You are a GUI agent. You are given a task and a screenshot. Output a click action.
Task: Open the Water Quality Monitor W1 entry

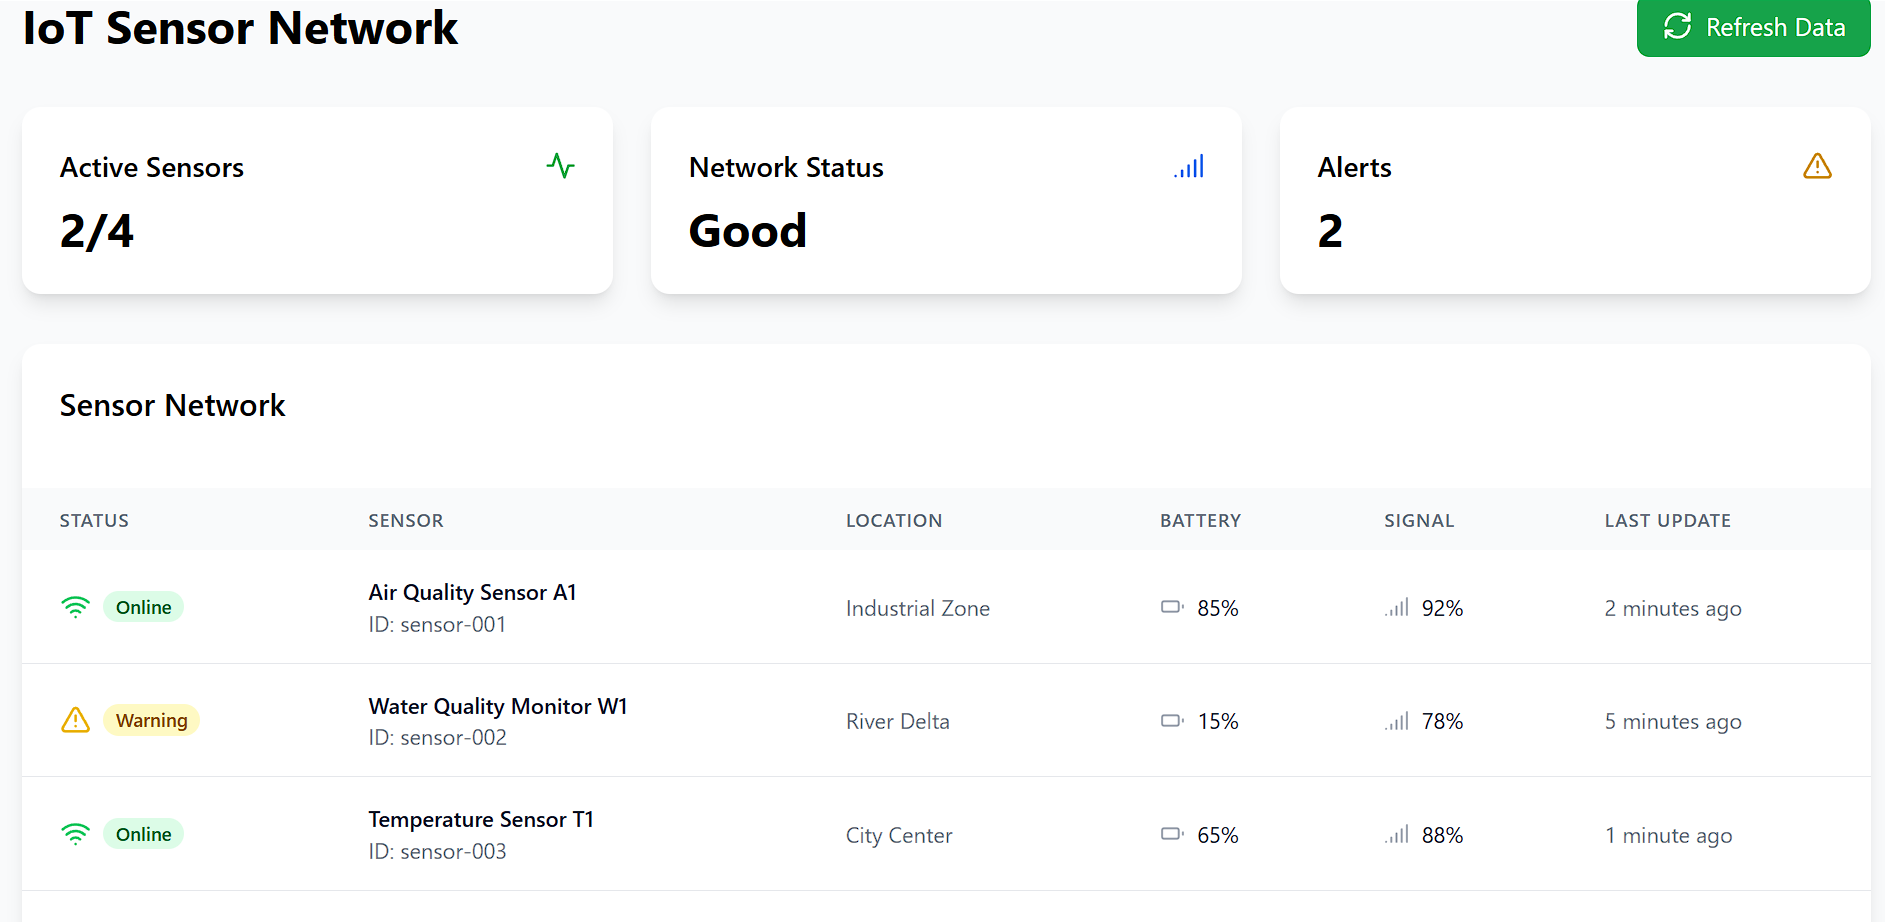click(497, 706)
